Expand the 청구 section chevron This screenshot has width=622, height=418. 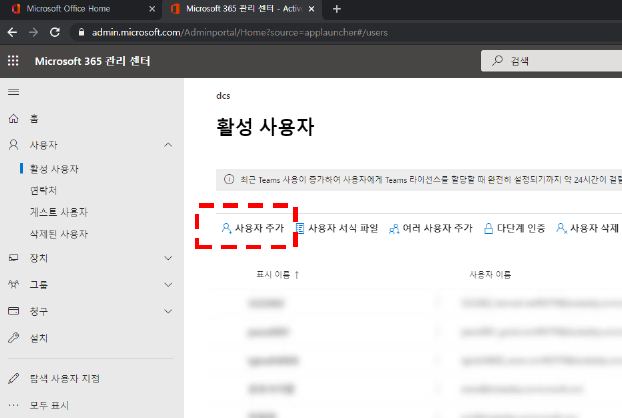point(168,311)
